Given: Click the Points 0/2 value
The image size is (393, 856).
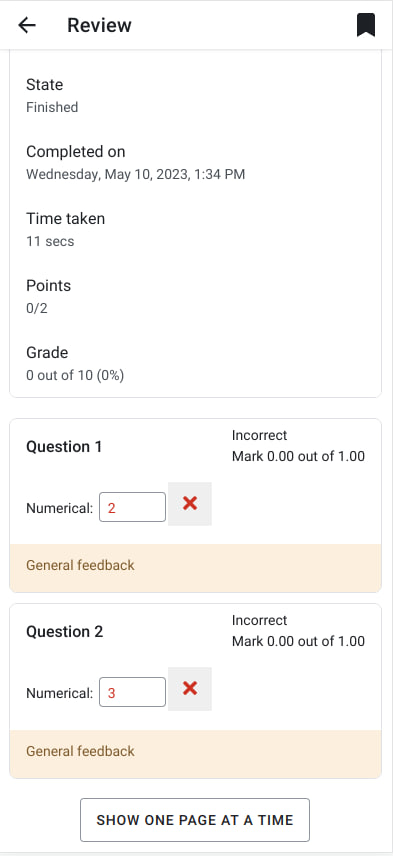Looking at the screenshot, I should 37,308.
